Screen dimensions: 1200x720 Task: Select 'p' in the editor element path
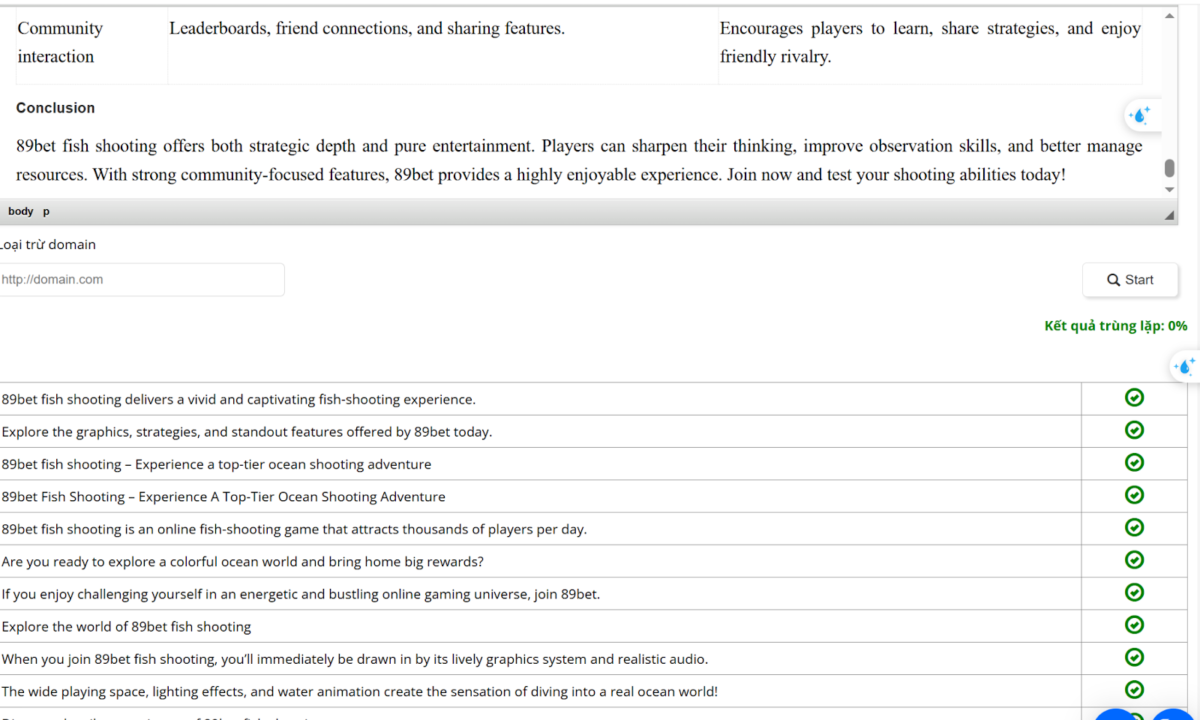46,212
